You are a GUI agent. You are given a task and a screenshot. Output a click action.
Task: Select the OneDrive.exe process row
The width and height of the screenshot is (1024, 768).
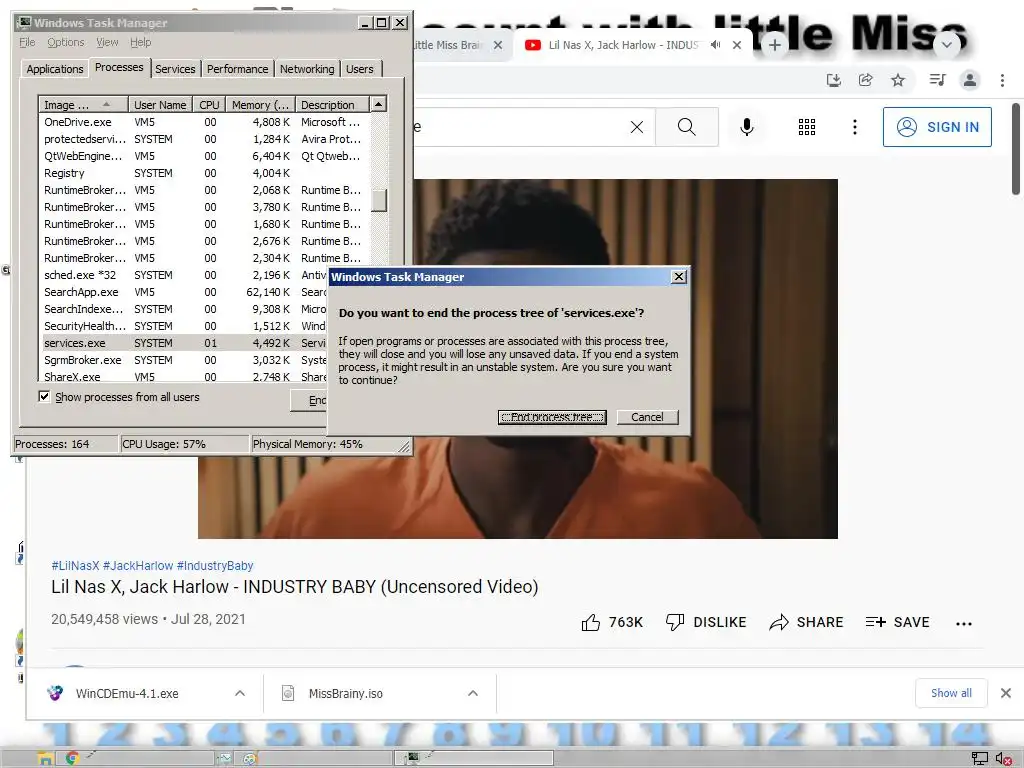[x=204, y=122]
